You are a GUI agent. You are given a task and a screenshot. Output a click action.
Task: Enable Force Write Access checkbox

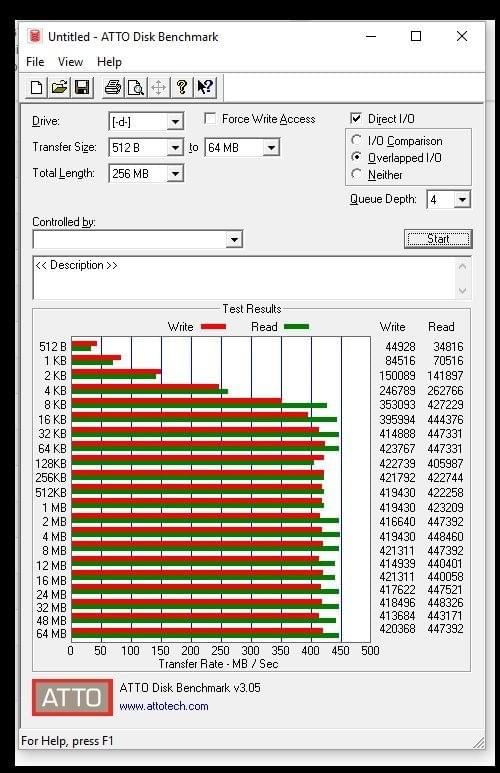pos(210,119)
